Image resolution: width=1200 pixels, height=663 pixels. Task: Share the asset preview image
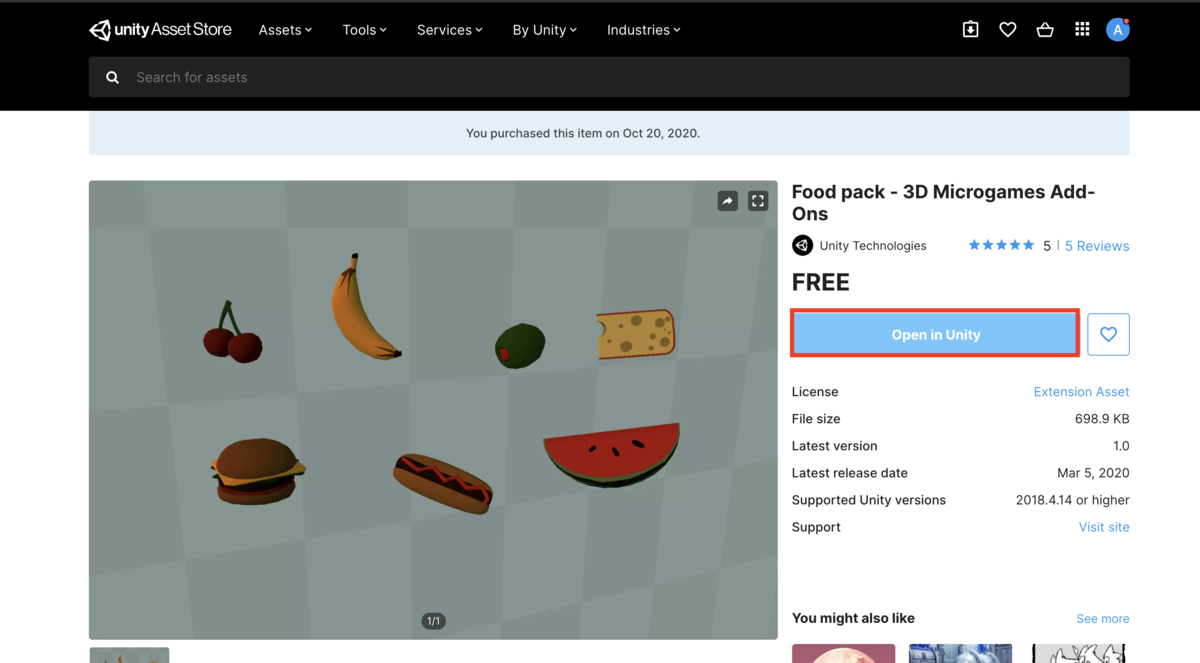pyautogui.click(x=727, y=201)
